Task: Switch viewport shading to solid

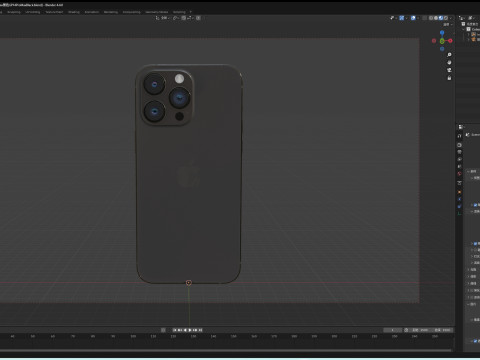Action: click(x=436, y=18)
